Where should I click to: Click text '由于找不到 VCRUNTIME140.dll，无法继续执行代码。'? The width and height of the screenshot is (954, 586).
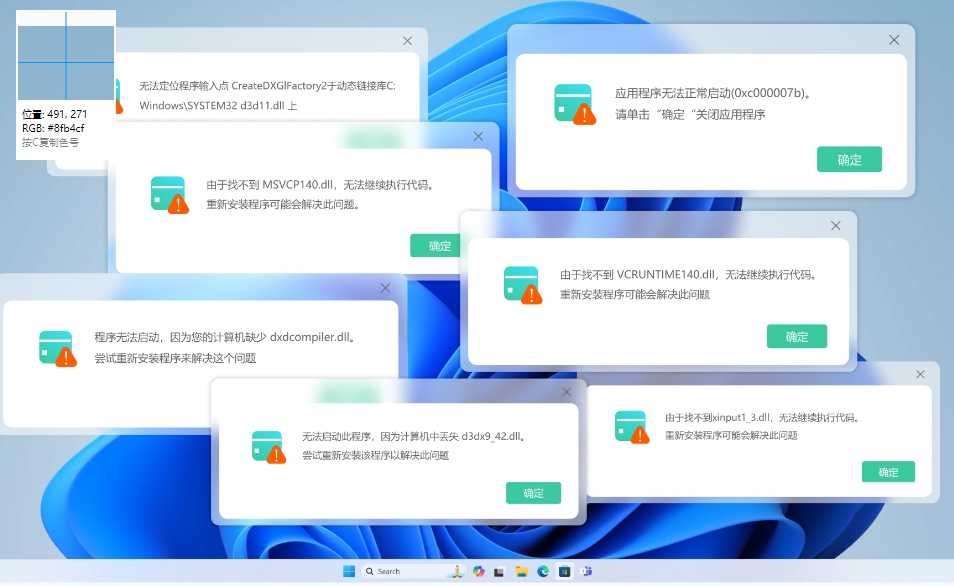(689, 274)
